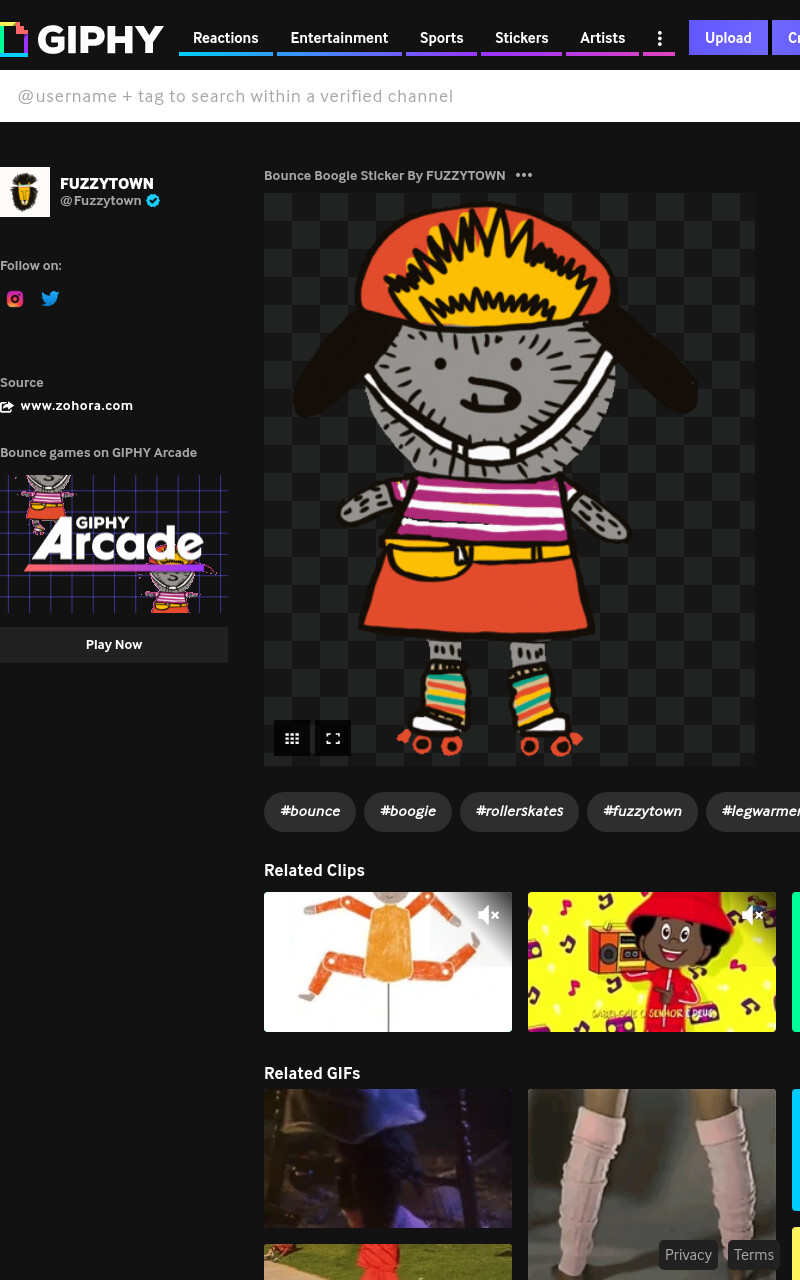Open the Privacy link

688,1255
